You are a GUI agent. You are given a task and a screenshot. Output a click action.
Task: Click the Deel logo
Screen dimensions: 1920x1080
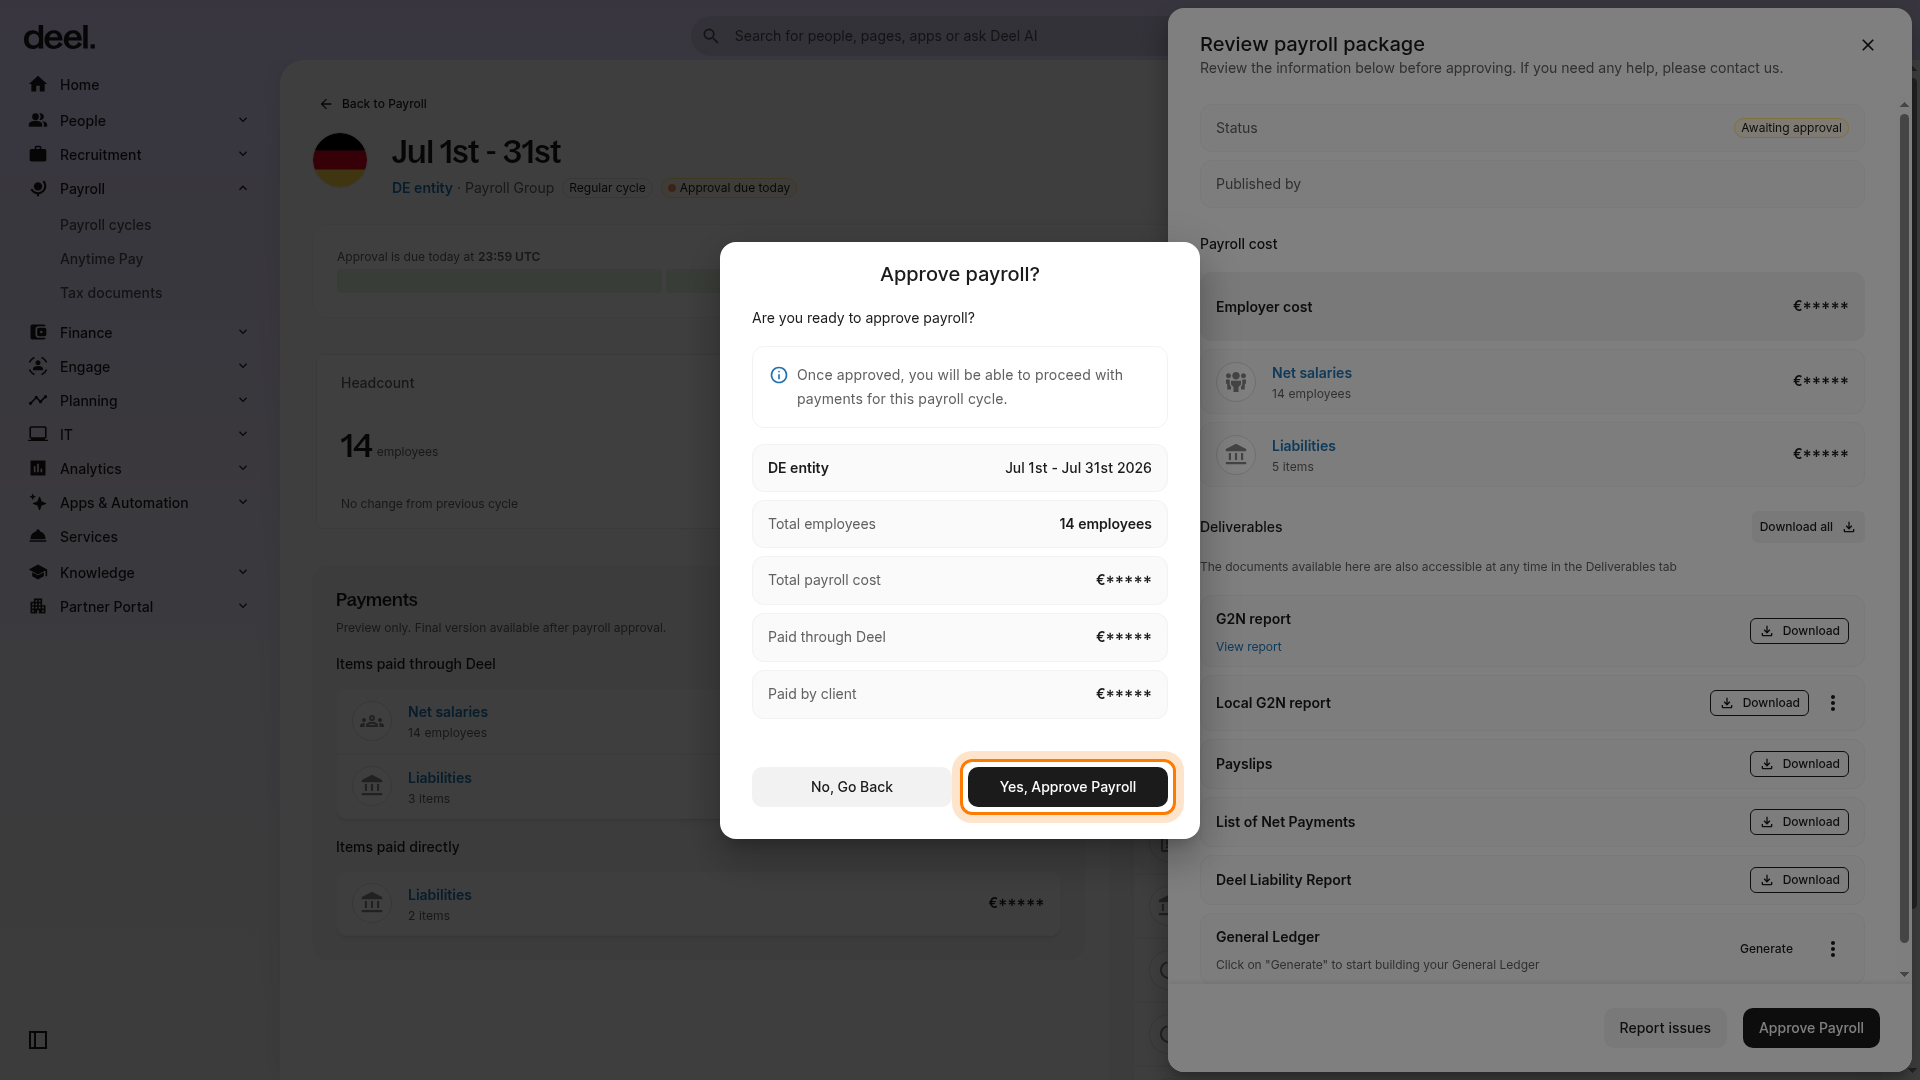click(59, 38)
